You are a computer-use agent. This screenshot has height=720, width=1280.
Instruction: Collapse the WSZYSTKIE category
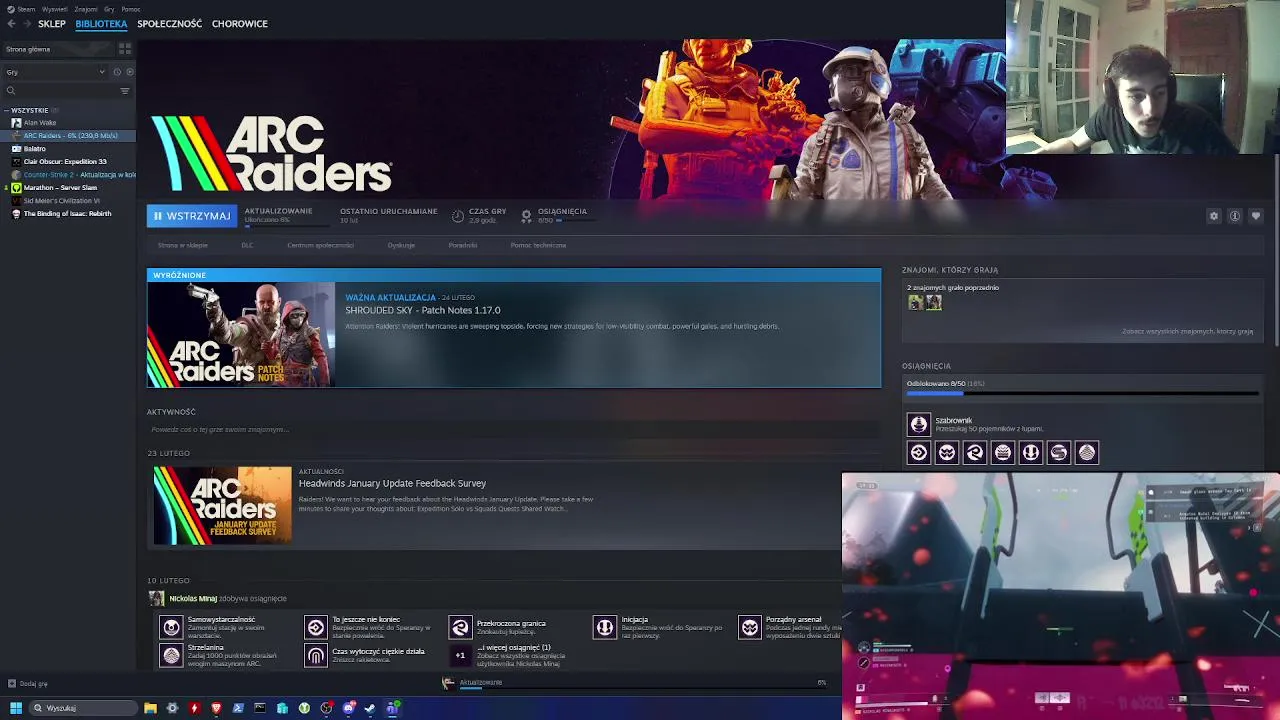pos(6,110)
